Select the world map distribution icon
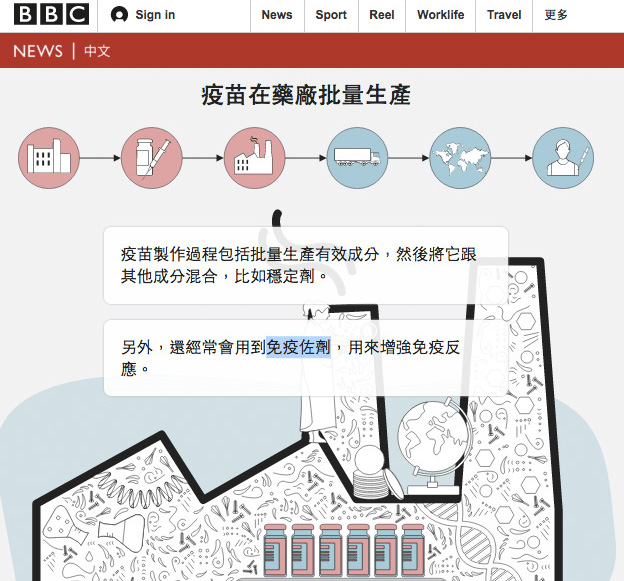624x581 pixels. coord(460,158)
